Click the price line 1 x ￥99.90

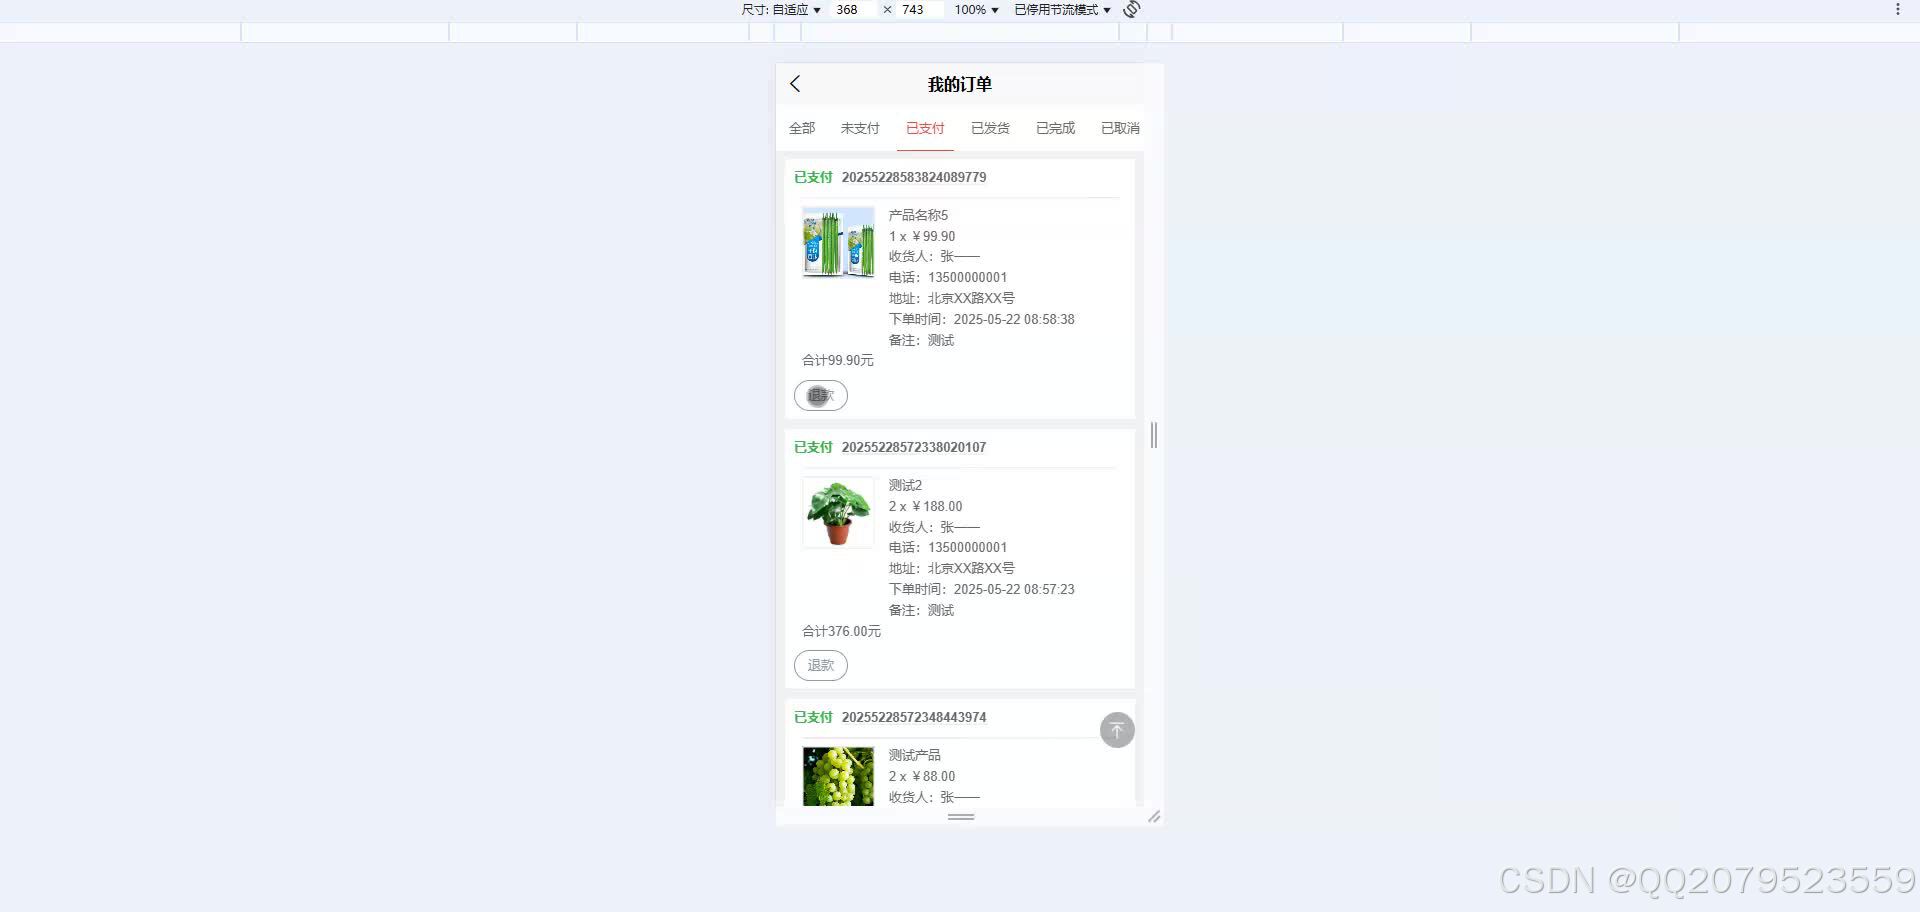click(x=922, y=237)
